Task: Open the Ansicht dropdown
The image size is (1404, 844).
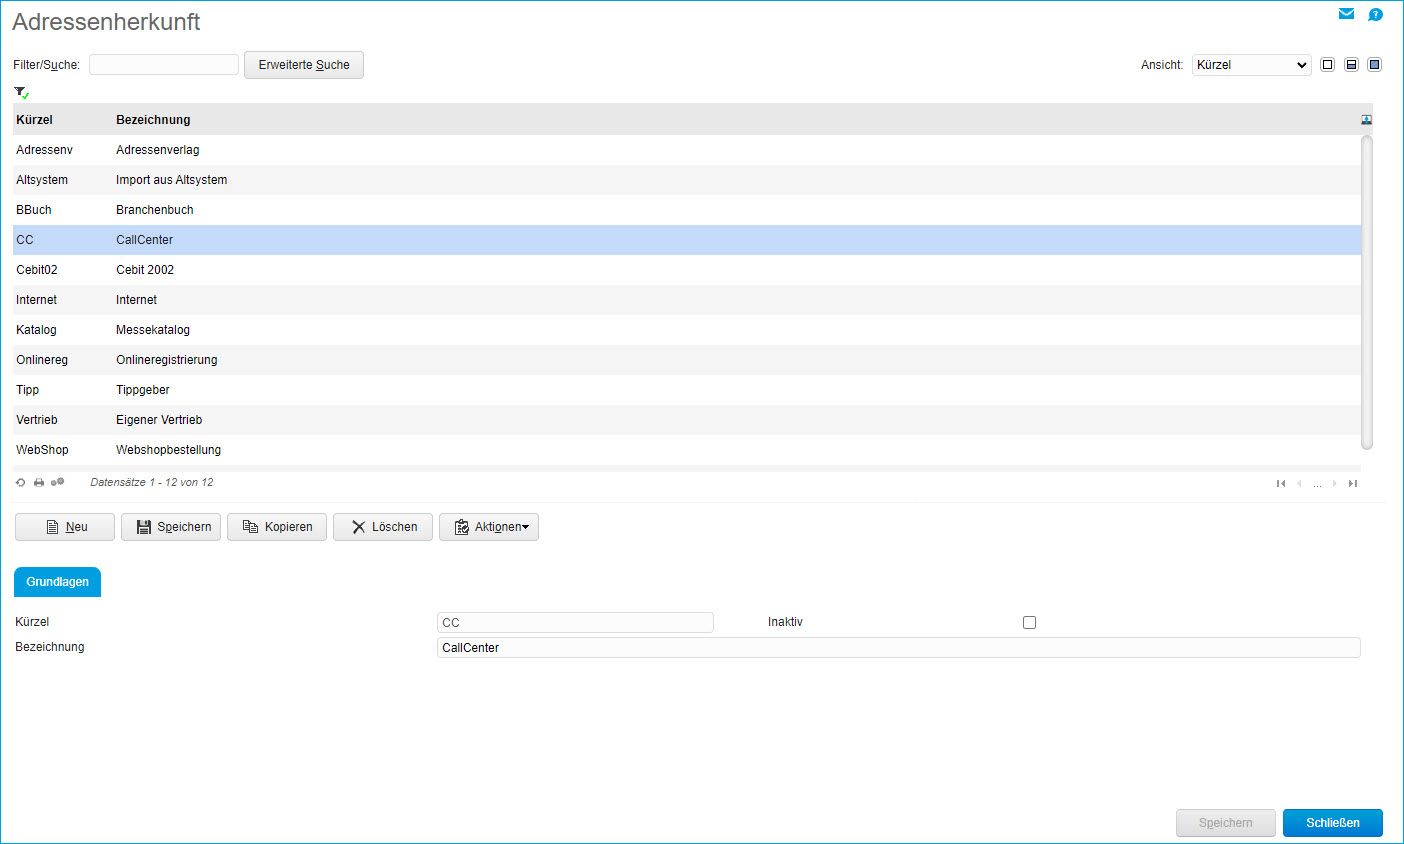Action: point(1251,65)
